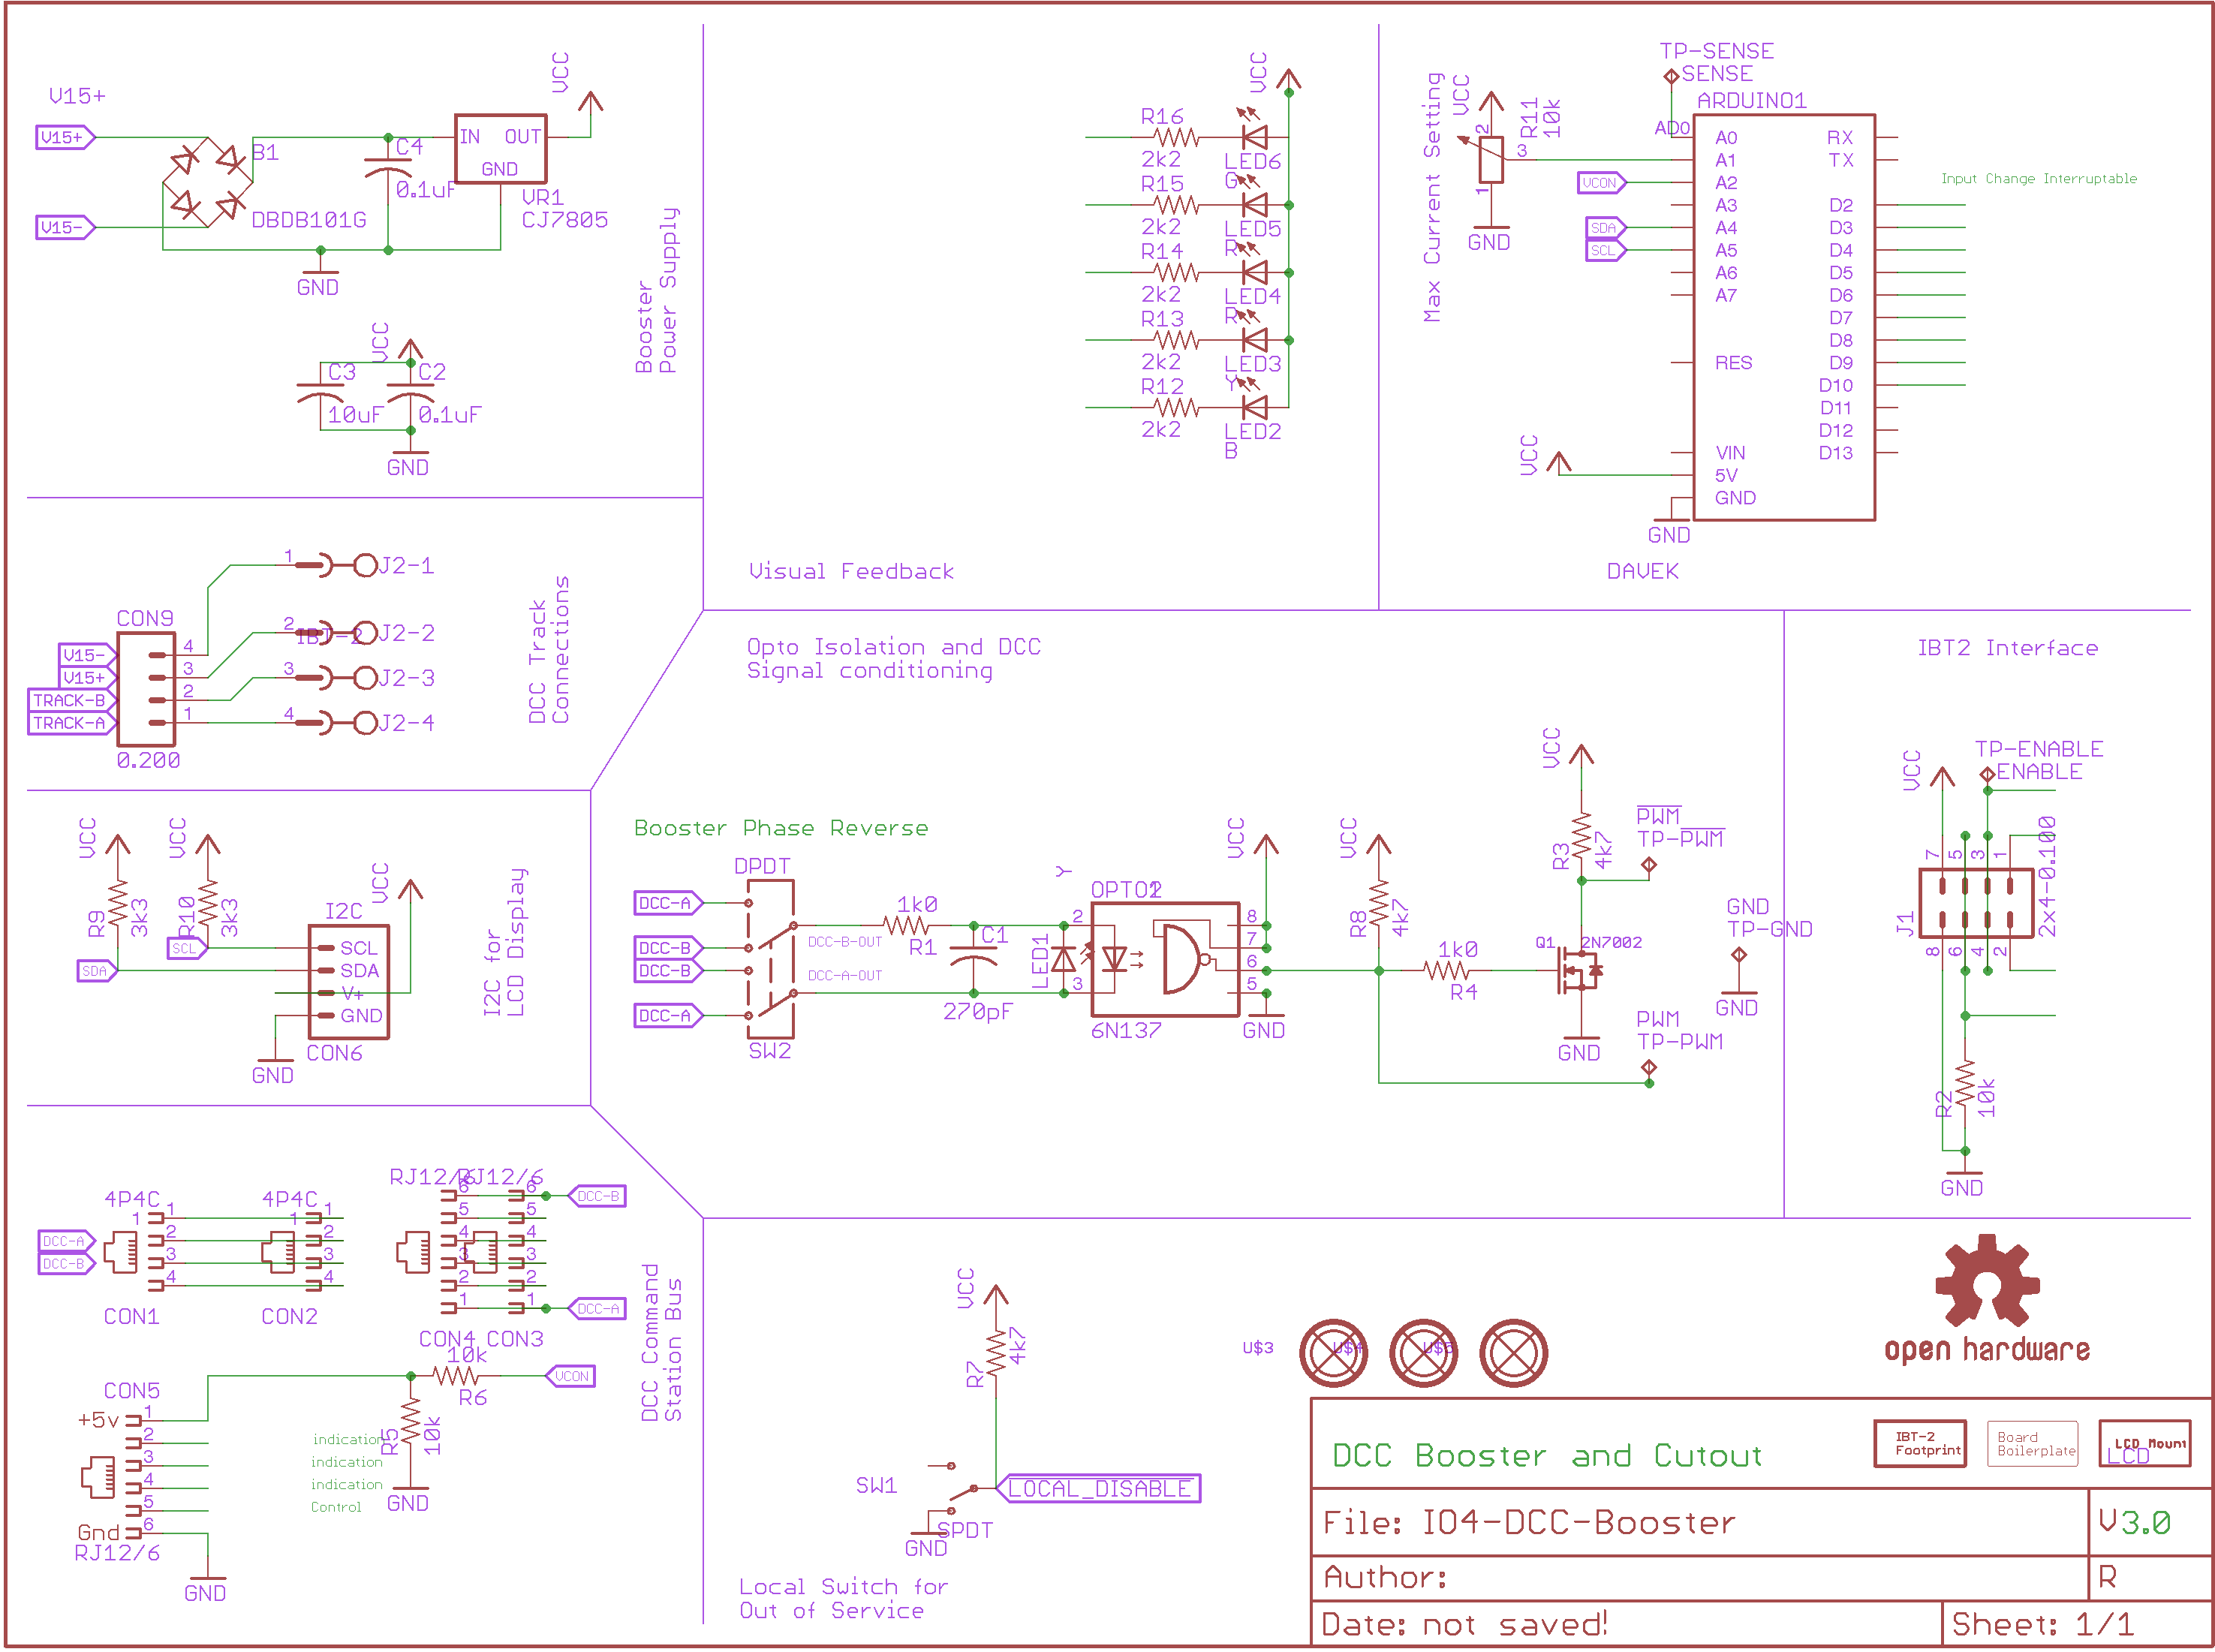Viewport: 2215px width, 1652px height.
Task: Click the VR1 CJ7805 regulator block
Action: tap(501, 148)
